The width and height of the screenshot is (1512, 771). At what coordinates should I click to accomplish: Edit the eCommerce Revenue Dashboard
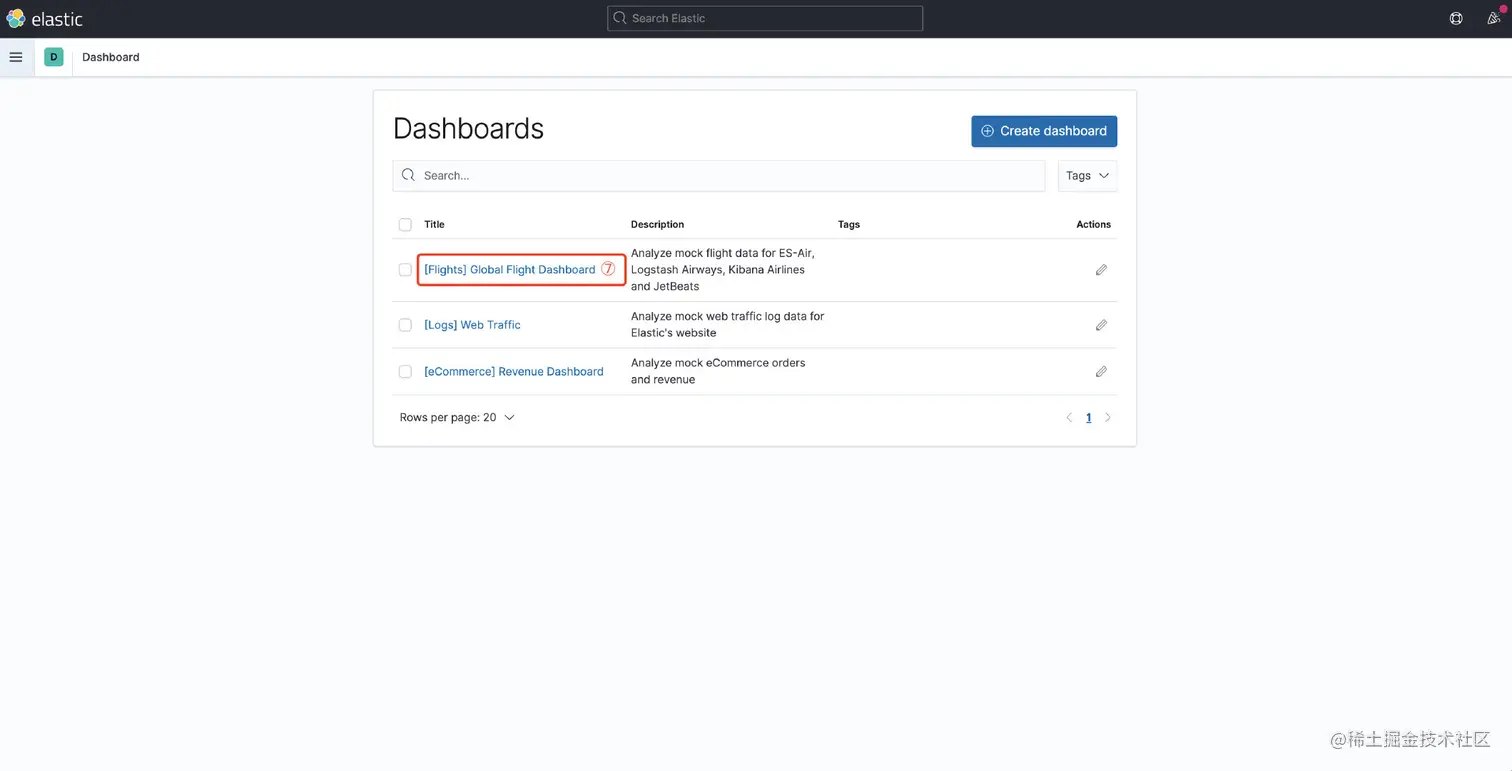coord(1101,372)
